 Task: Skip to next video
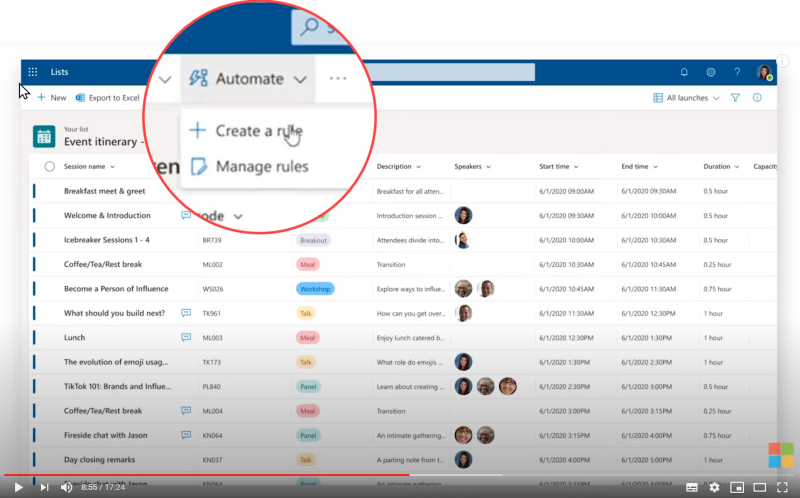pos(44,487)
